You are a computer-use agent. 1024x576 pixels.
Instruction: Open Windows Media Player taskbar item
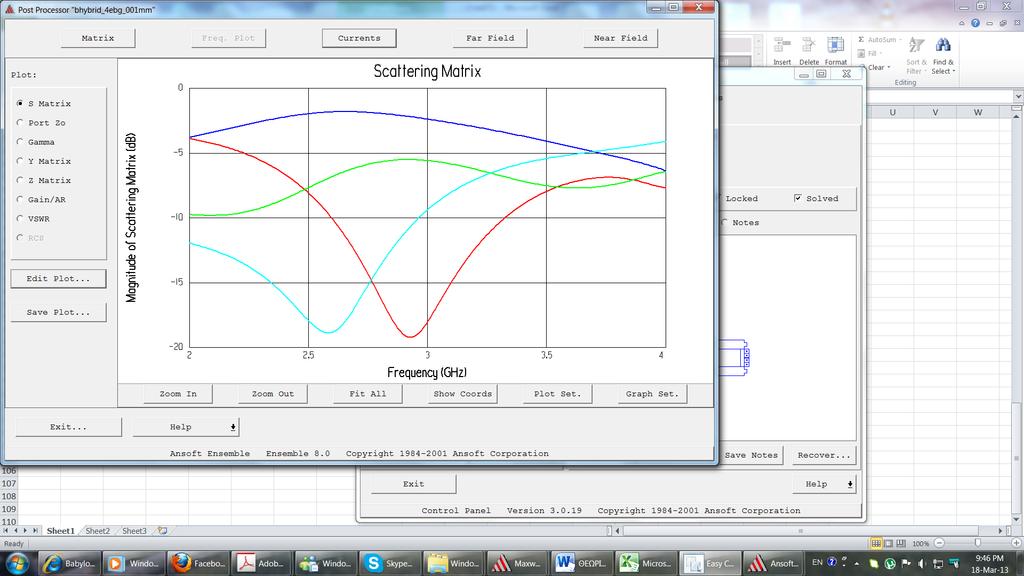133,563
